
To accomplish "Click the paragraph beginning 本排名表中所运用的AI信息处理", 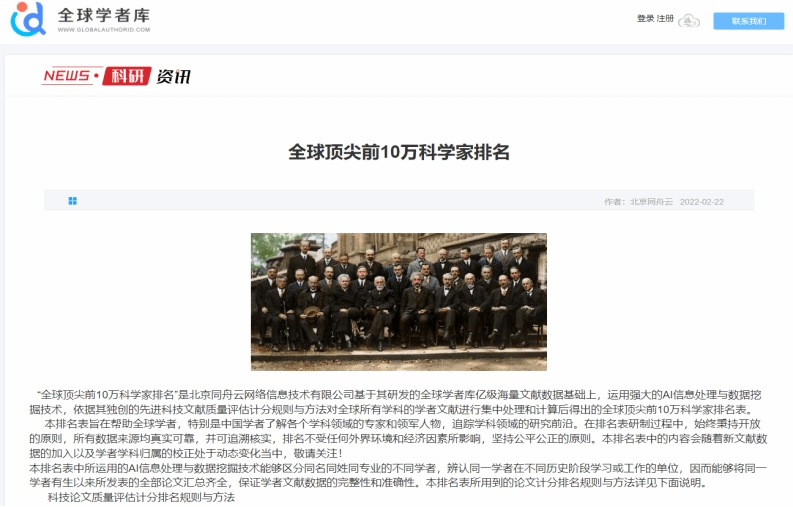I will [x=398, y=475].
